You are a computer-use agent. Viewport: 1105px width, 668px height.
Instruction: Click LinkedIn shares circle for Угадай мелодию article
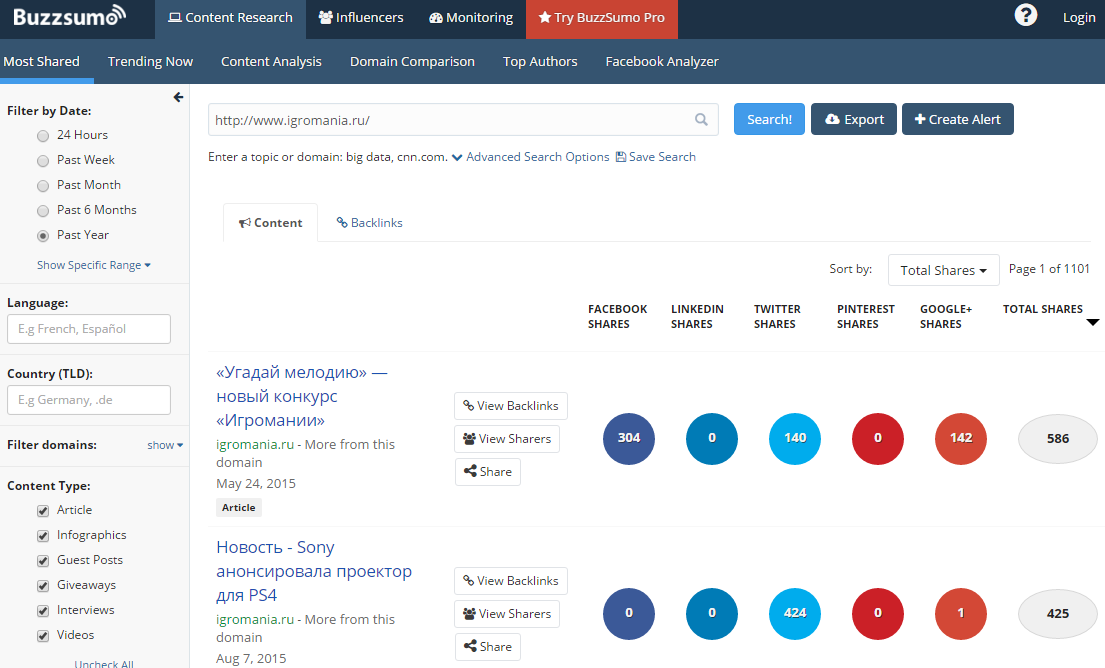[x=712, y=438]
